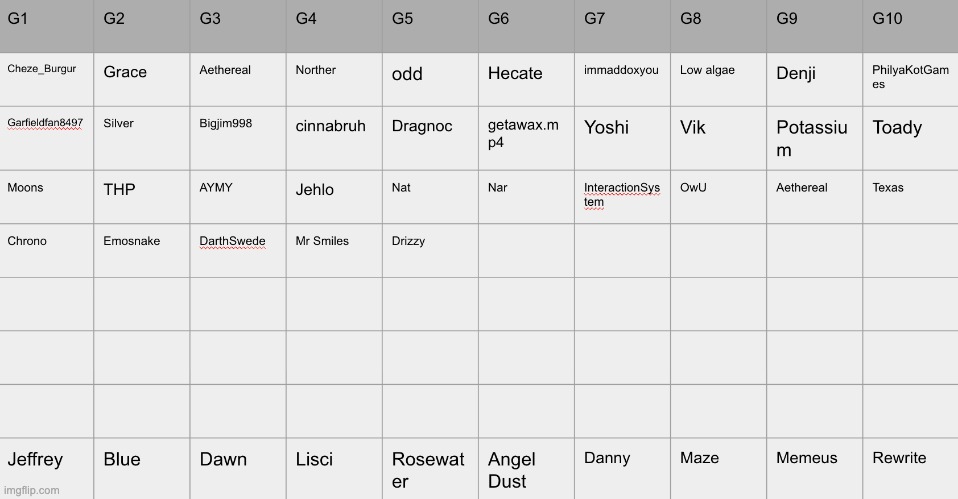Select the Cheze_Burgur cell
Screen dimensions: 958x499
(46, 79)
